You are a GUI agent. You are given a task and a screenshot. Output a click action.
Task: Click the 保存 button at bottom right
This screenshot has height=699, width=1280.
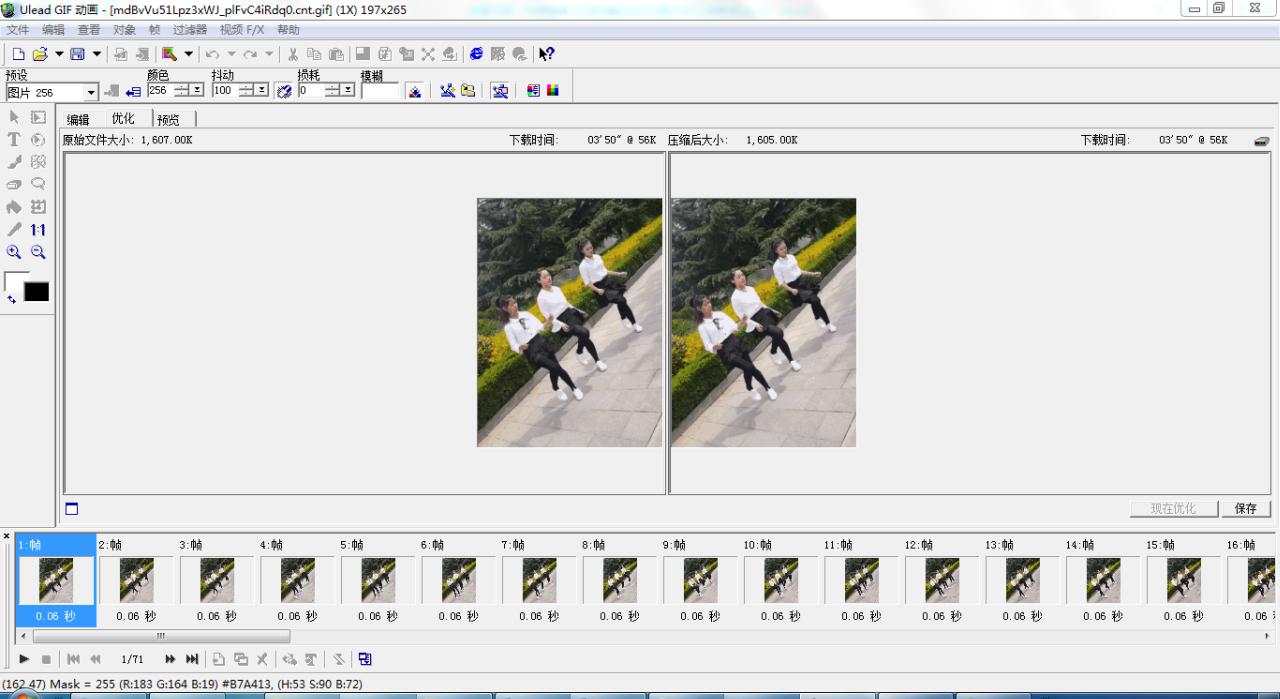[1244, 508]
